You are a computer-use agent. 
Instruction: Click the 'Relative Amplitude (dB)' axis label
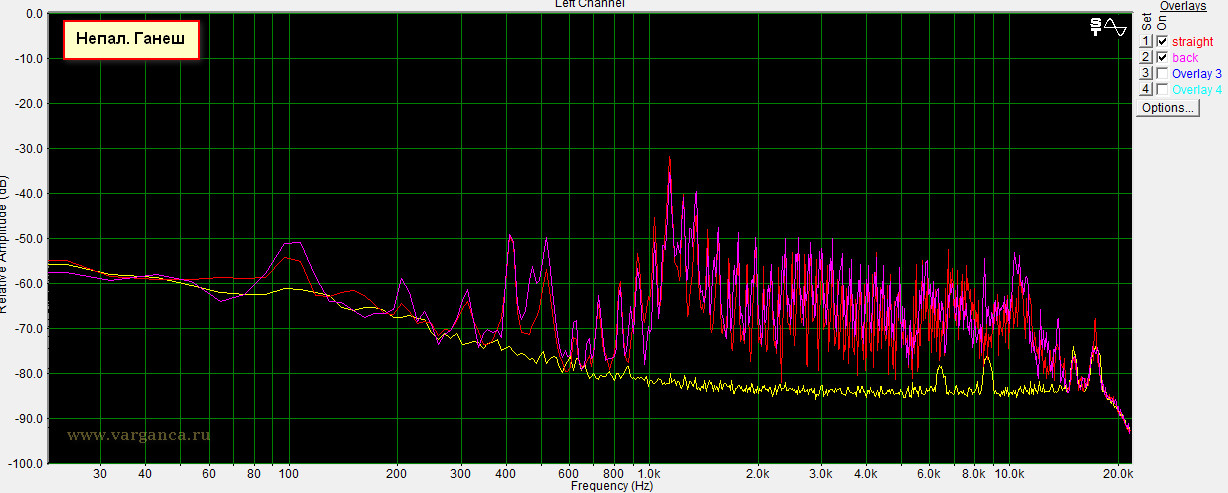(5, 243)
